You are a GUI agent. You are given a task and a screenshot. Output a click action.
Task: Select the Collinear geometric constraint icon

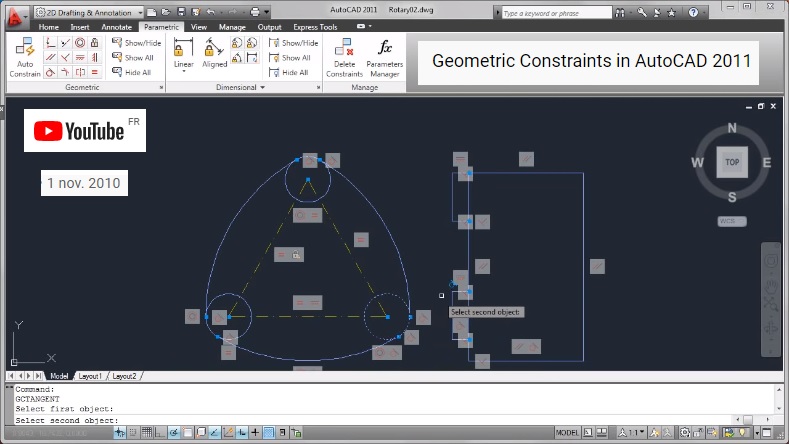tap(65, 43)
